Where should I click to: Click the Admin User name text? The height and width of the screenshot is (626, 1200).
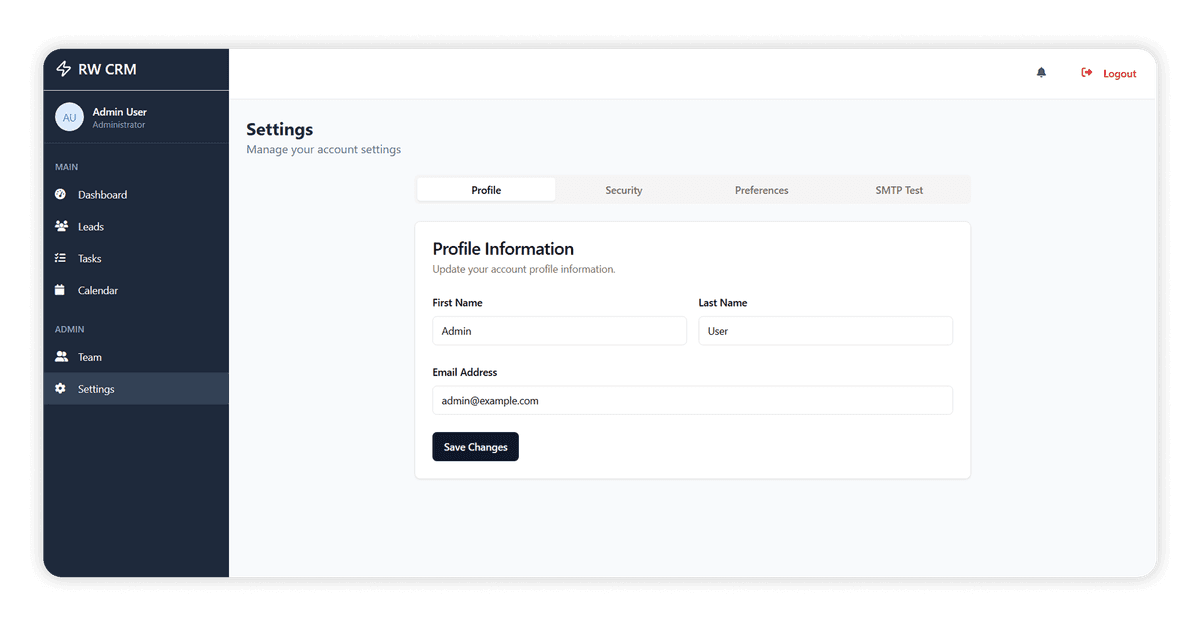pos(120,112)
